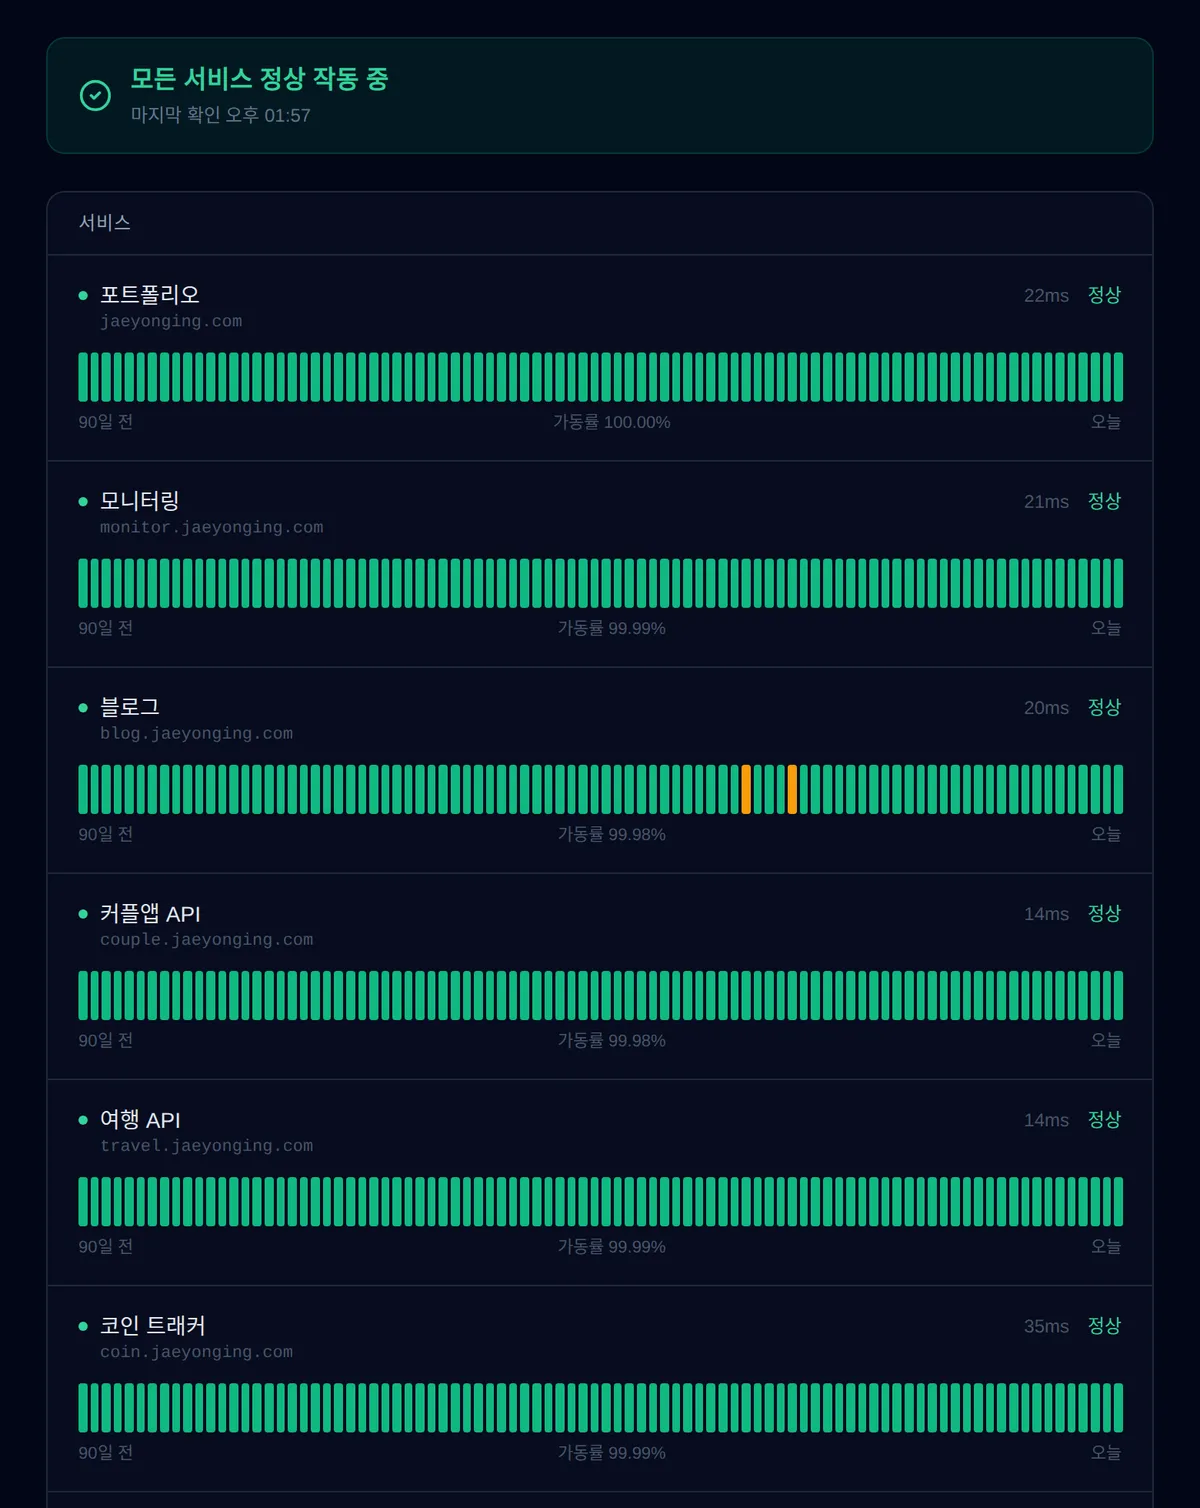Click 90일 전 label under 코인 트래커 timeline
Viewport: 1200px width, 1508px height.
[106, 1452]
